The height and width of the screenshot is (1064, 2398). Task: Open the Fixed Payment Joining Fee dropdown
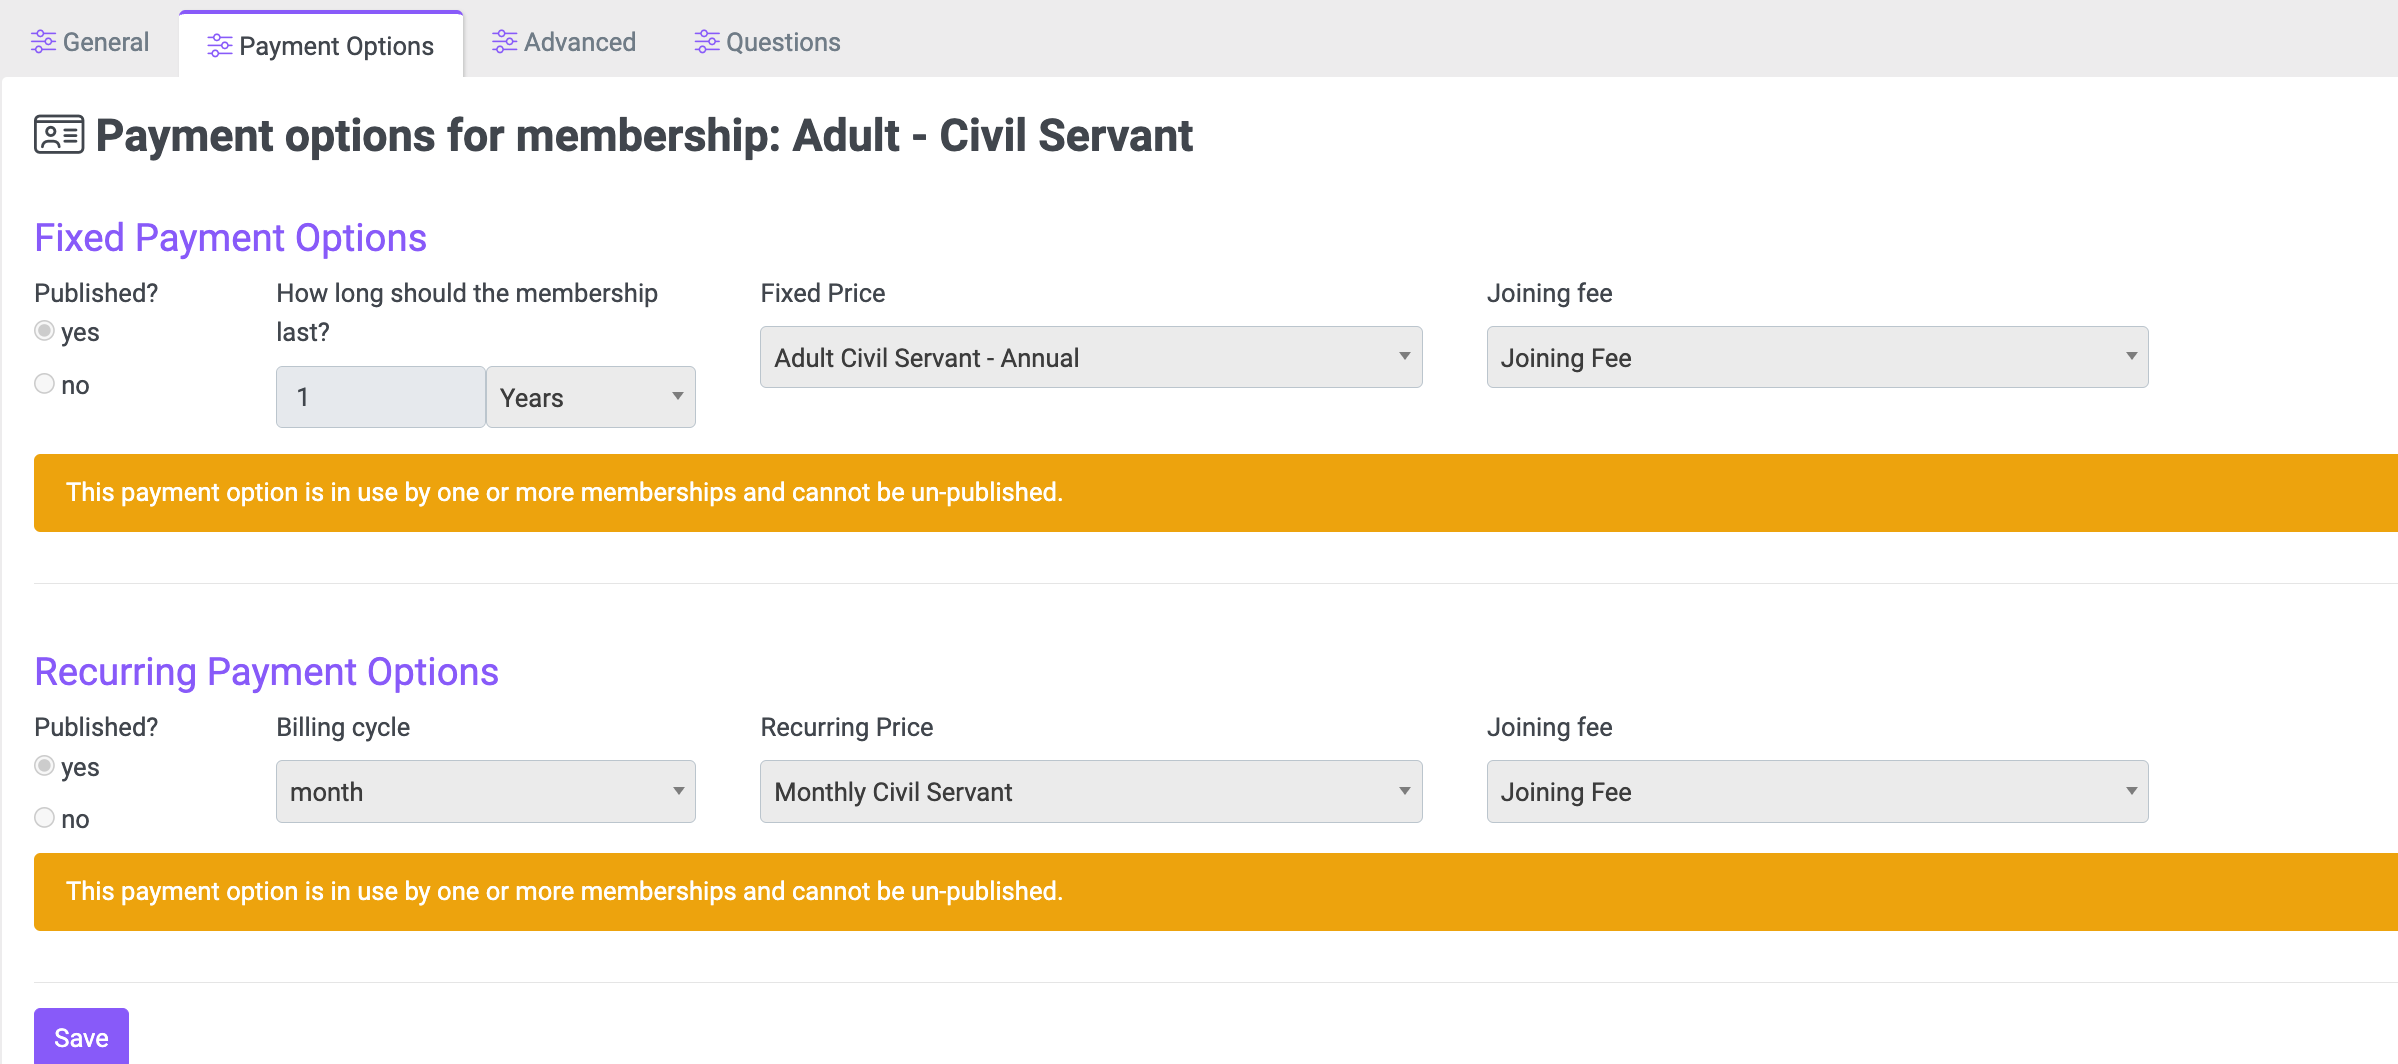(1817, 357)
